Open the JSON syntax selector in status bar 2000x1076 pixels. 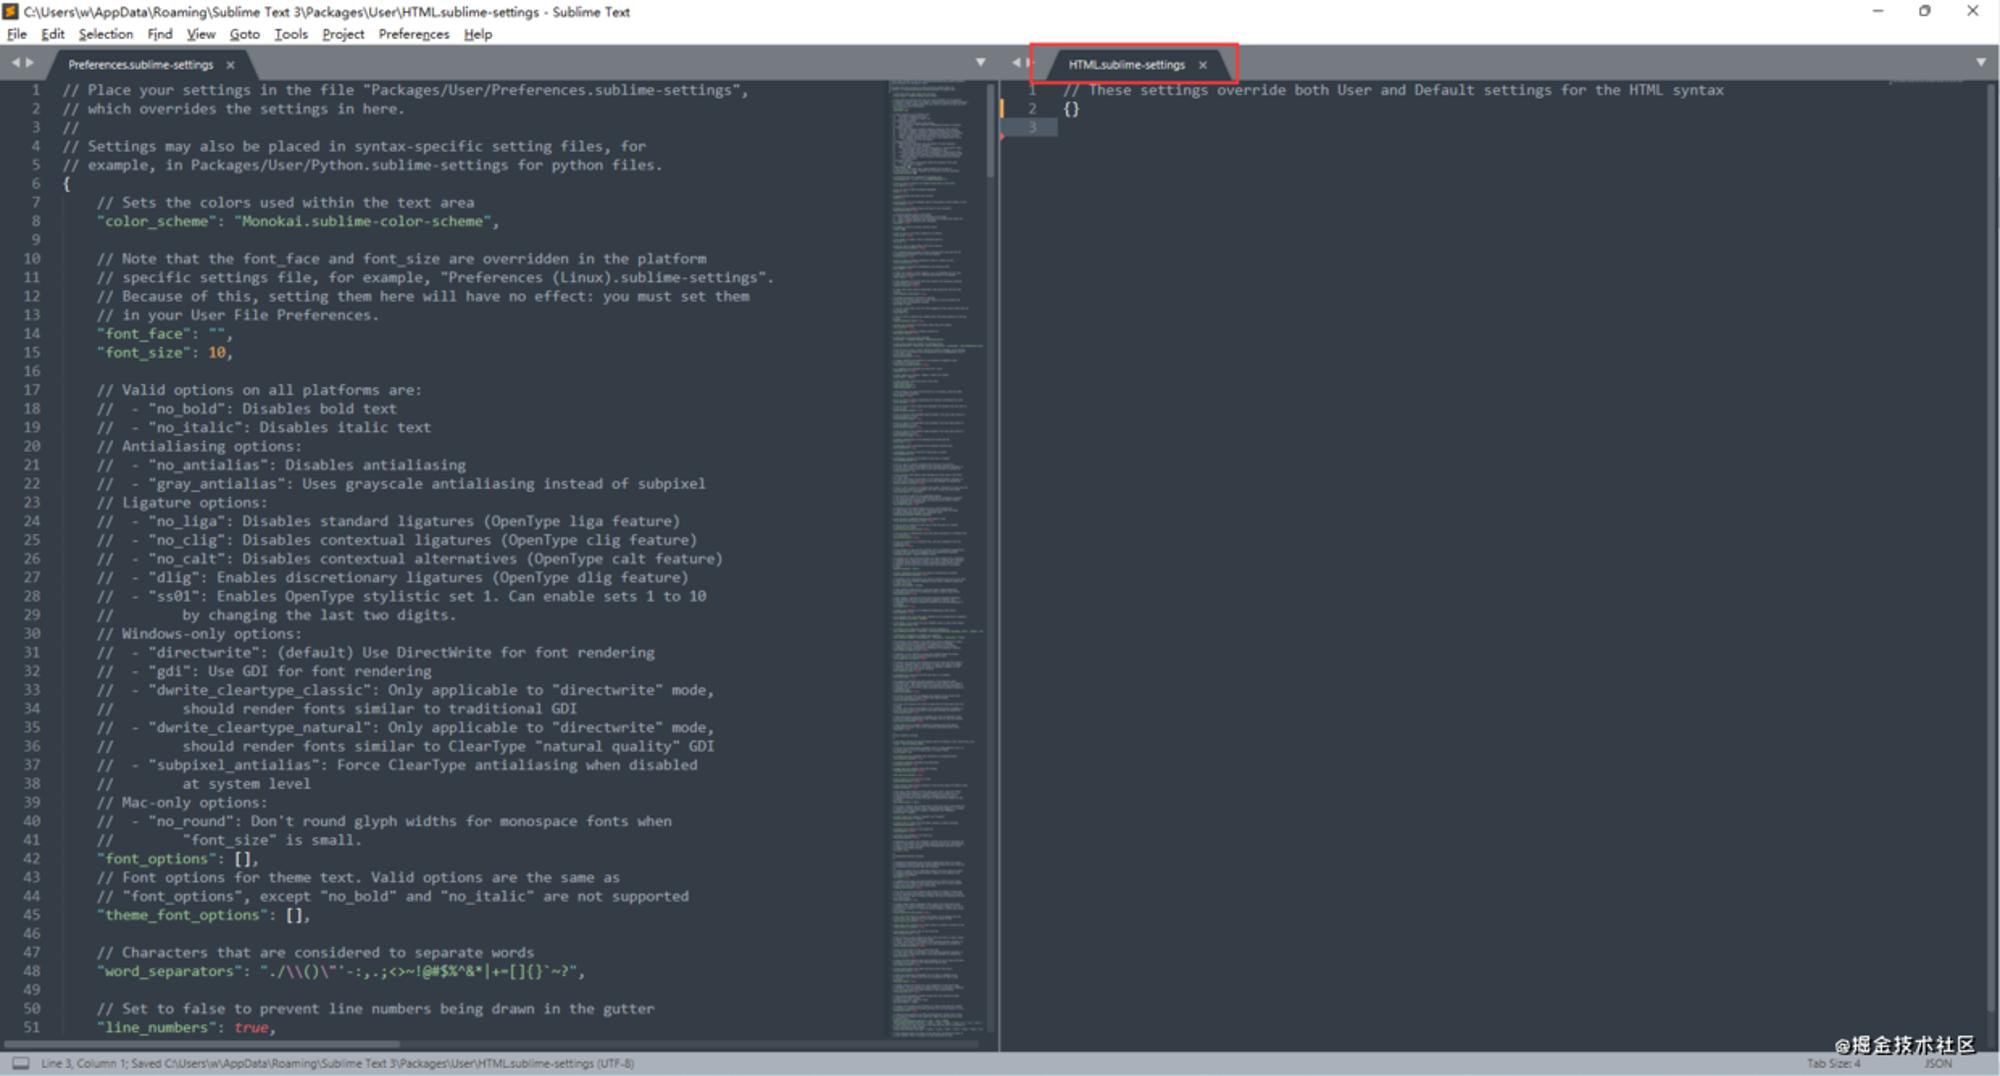point(1937,1063)
